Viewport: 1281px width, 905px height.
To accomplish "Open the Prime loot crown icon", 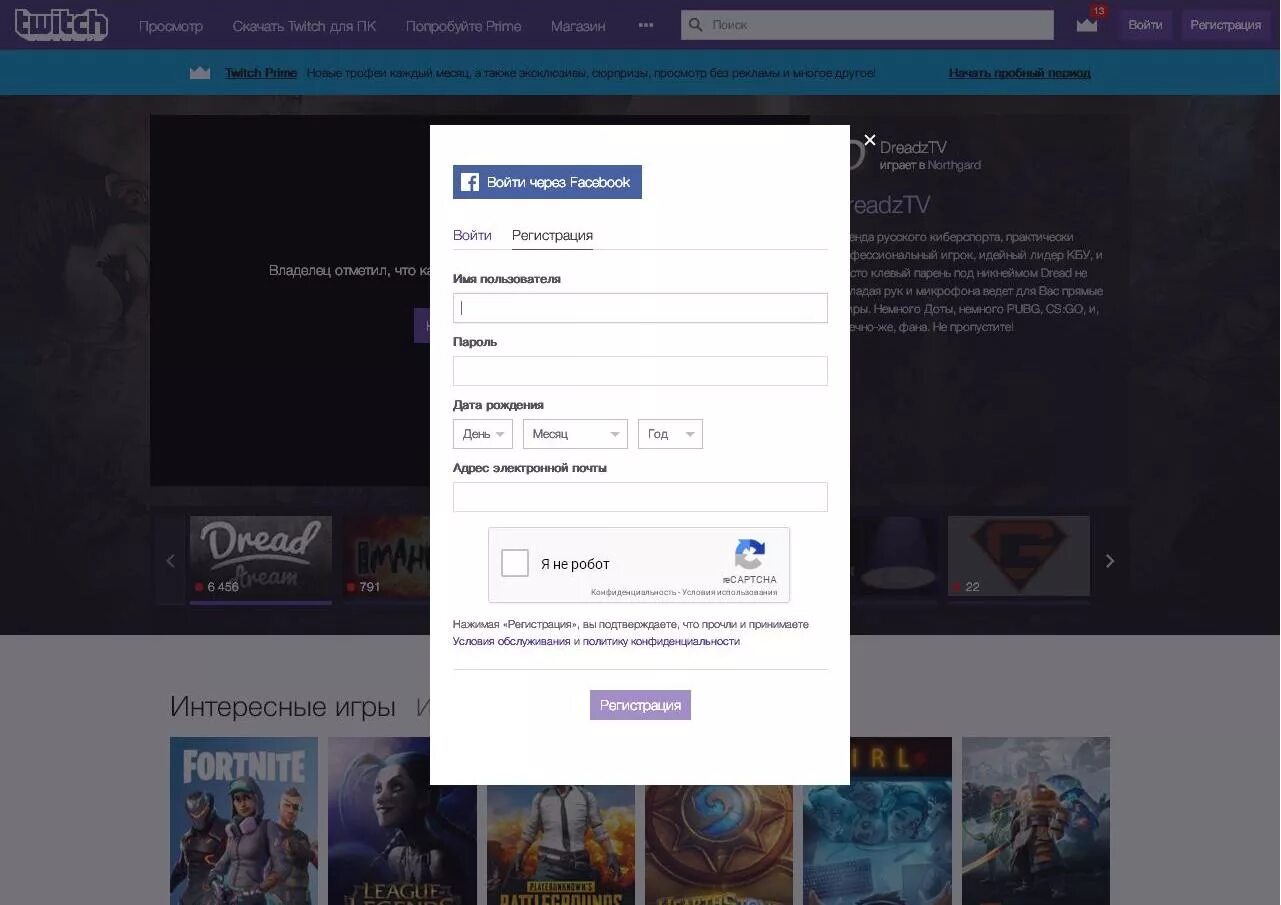I will tap(1087, 25).
